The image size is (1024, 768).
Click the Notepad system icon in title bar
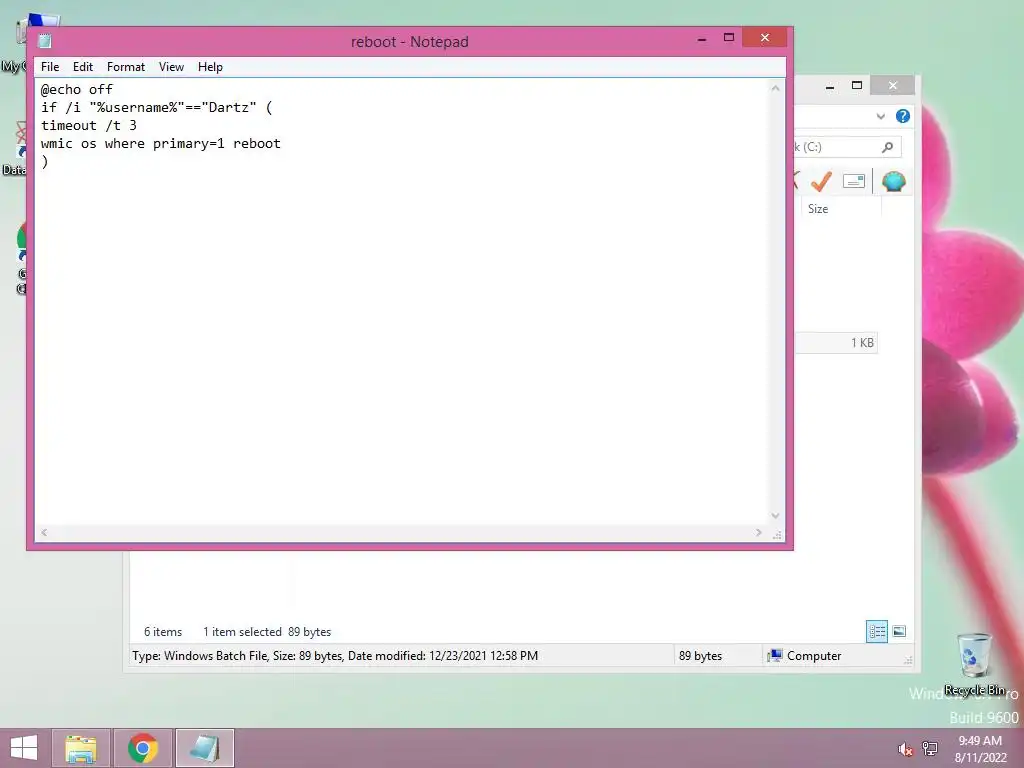tap(44, 41)
